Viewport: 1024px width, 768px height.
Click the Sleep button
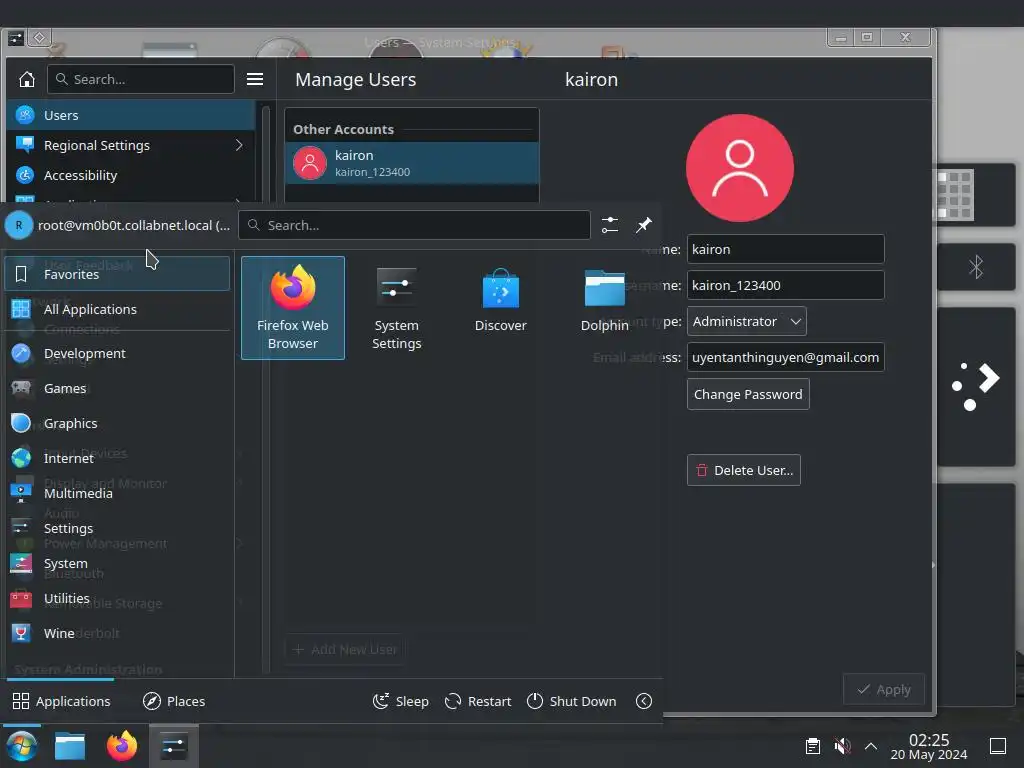[400, 701]
